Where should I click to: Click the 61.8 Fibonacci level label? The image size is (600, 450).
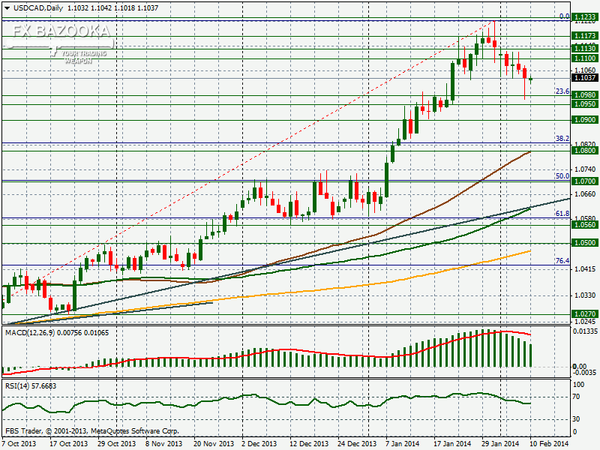(562, 214)
